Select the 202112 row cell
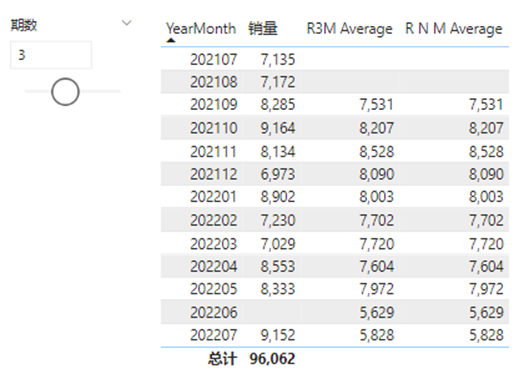The width and height of the screenshot is (524, 374). (214, 174)
